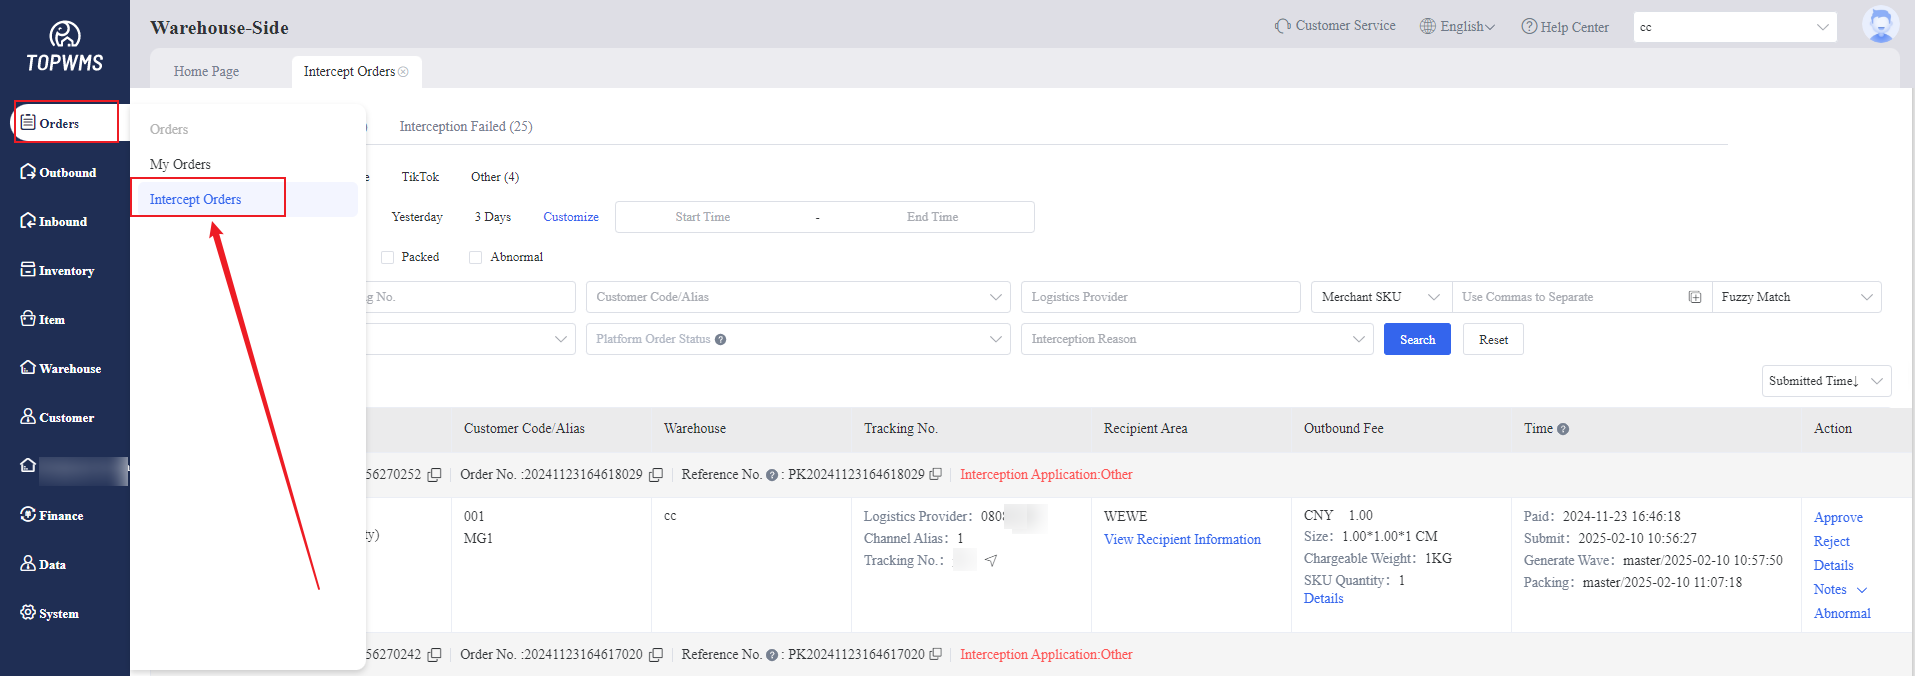Image resolution: width=1915 pixels, height=676 pixels.
Task: Open the System settings gear icon
Action: click(28, 613)
